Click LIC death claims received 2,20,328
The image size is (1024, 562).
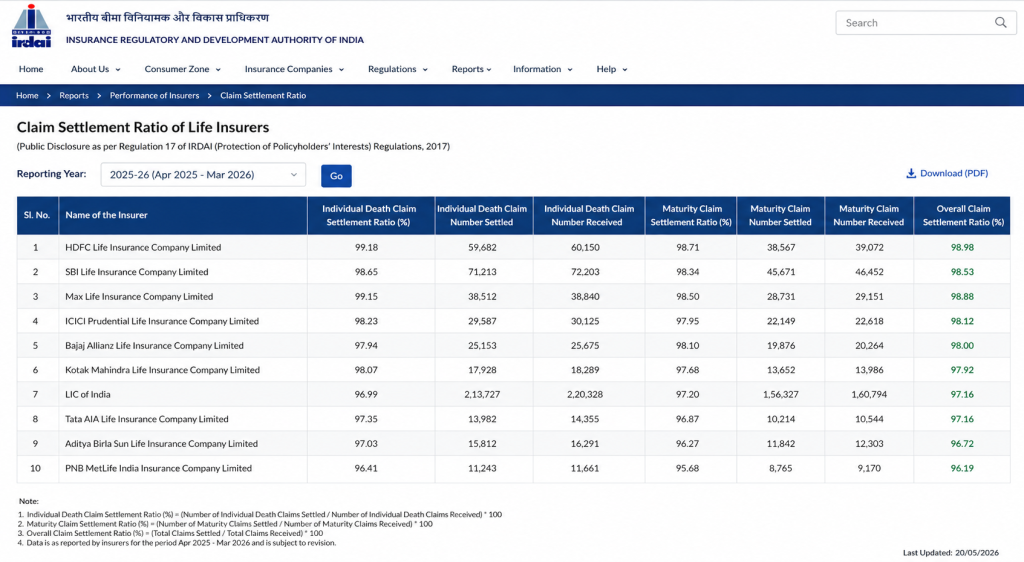584,394
